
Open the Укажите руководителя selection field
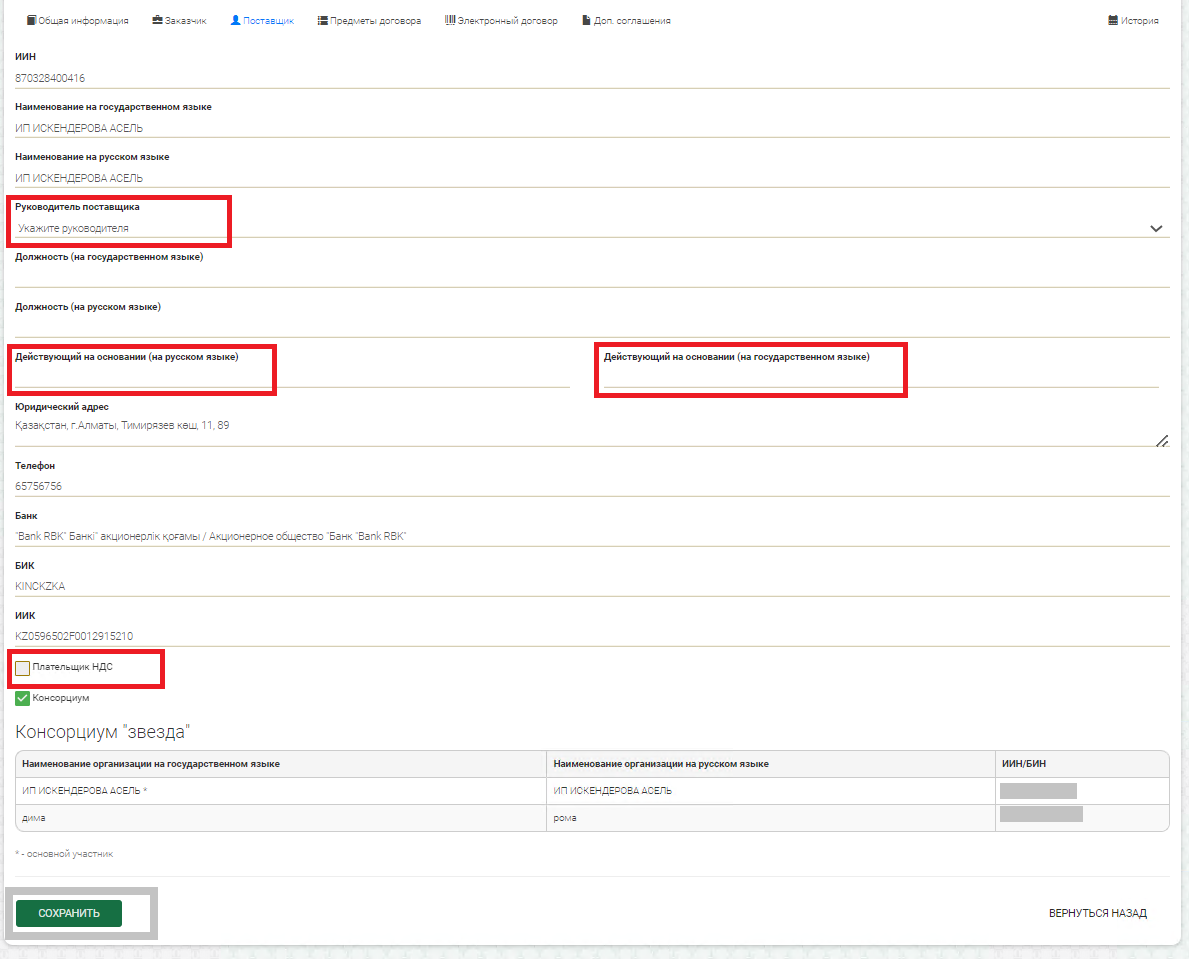580,228
